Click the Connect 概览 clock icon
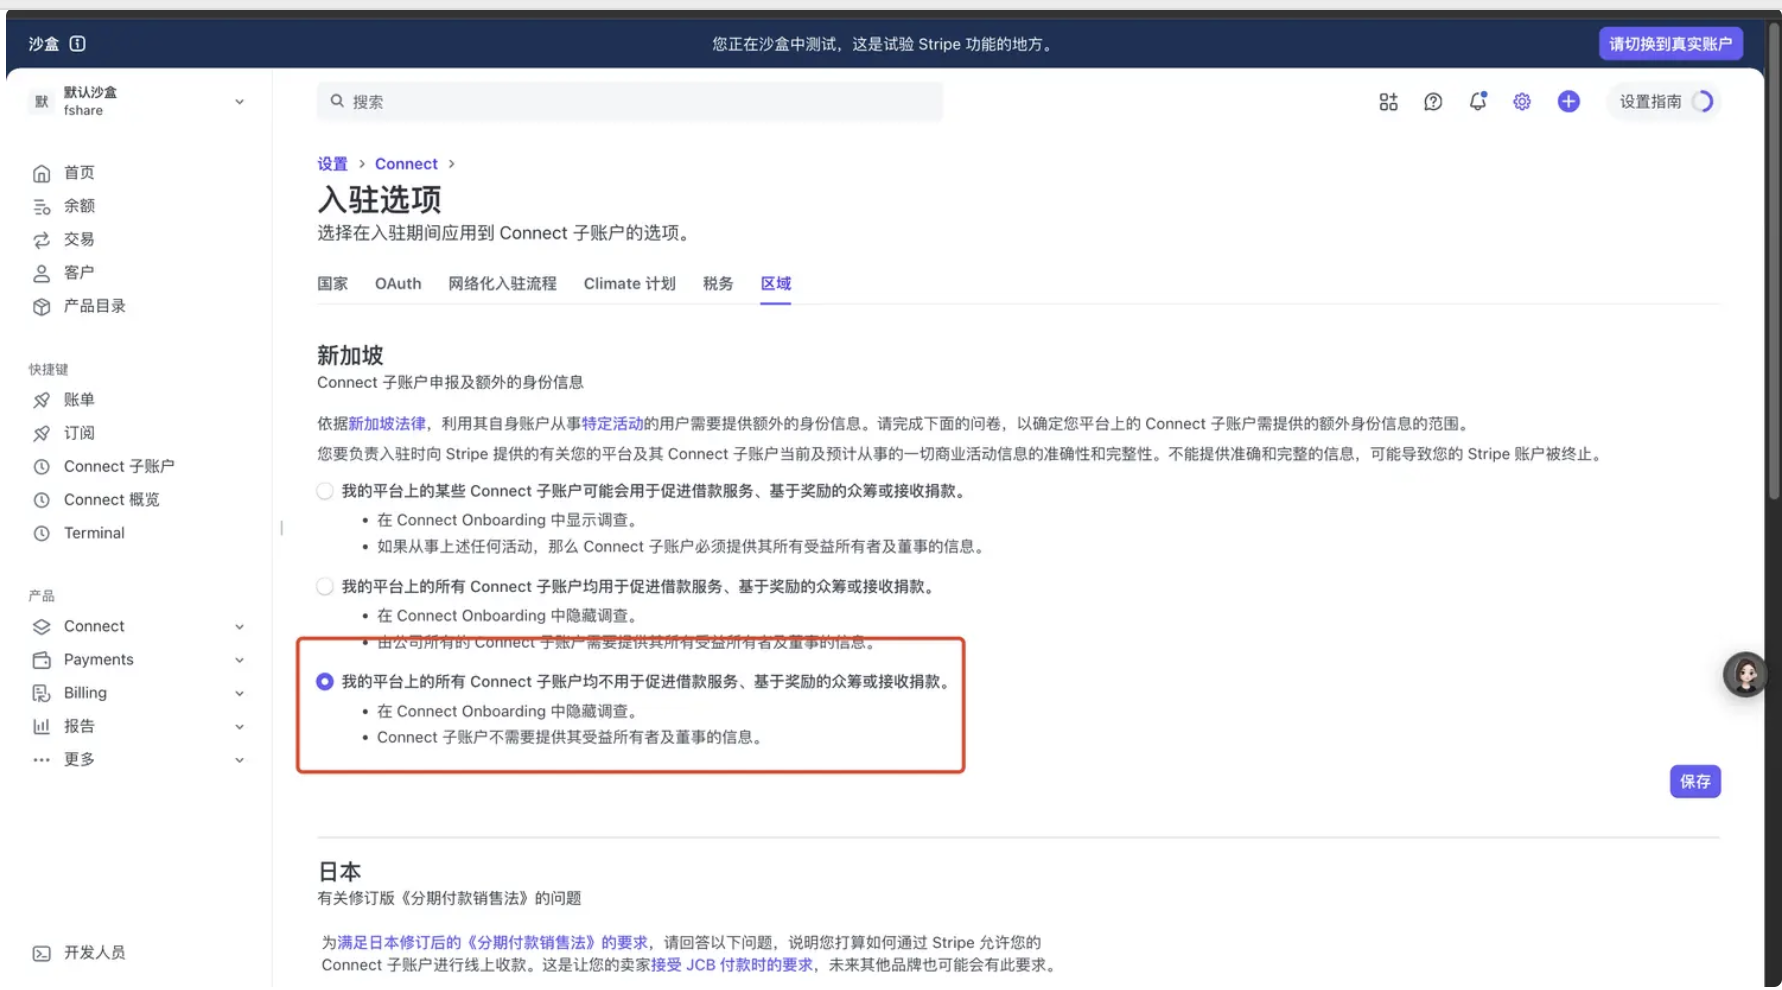The image size is (1782, 990). pyautogui.click(x=41, y=500)
